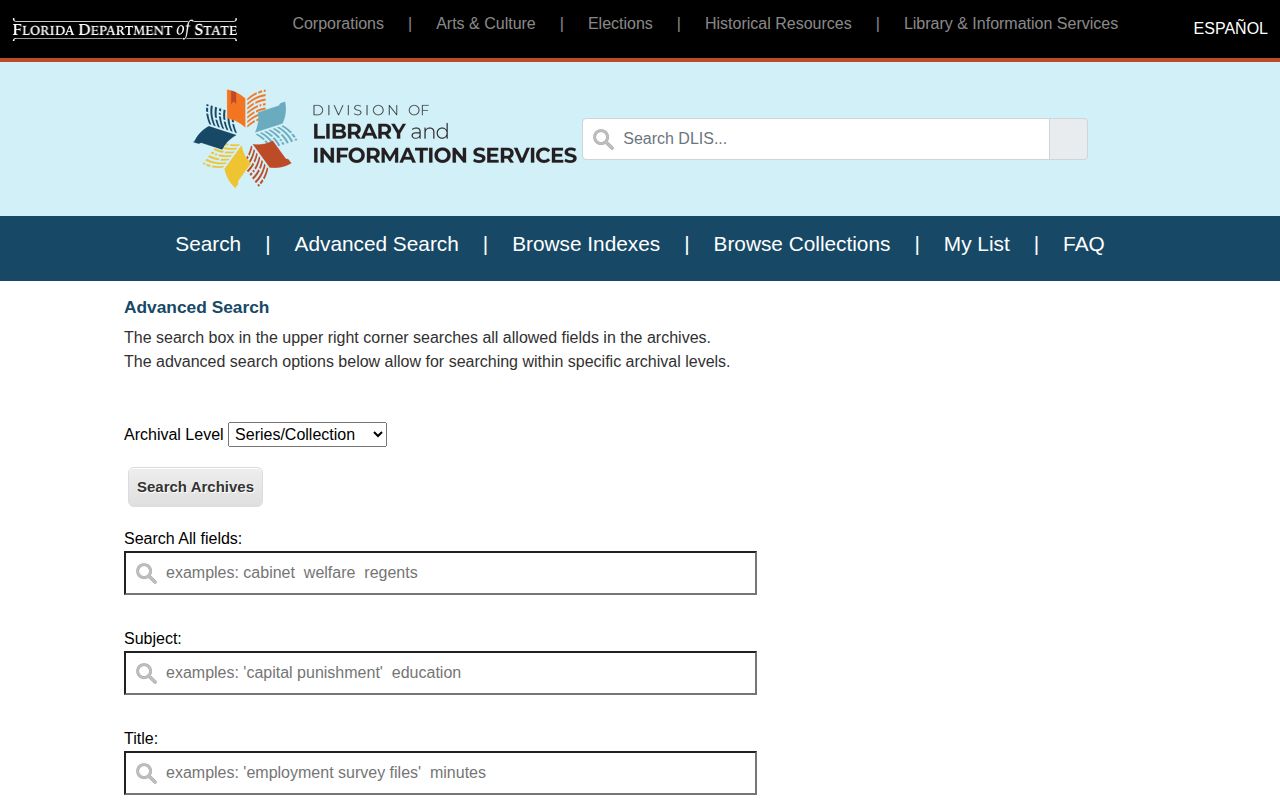
Task: Focus the Subject input field
Action: [440, 673]
